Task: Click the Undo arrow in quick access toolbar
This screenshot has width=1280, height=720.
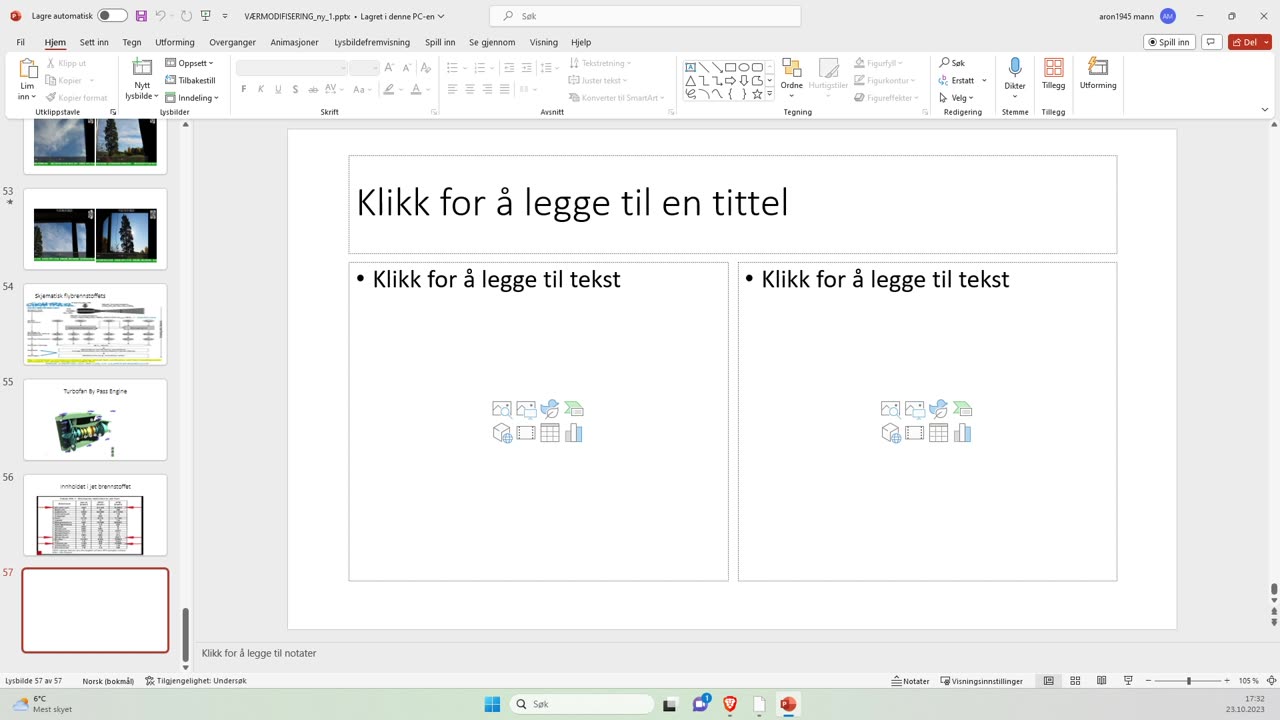Action: pos(160,16)
